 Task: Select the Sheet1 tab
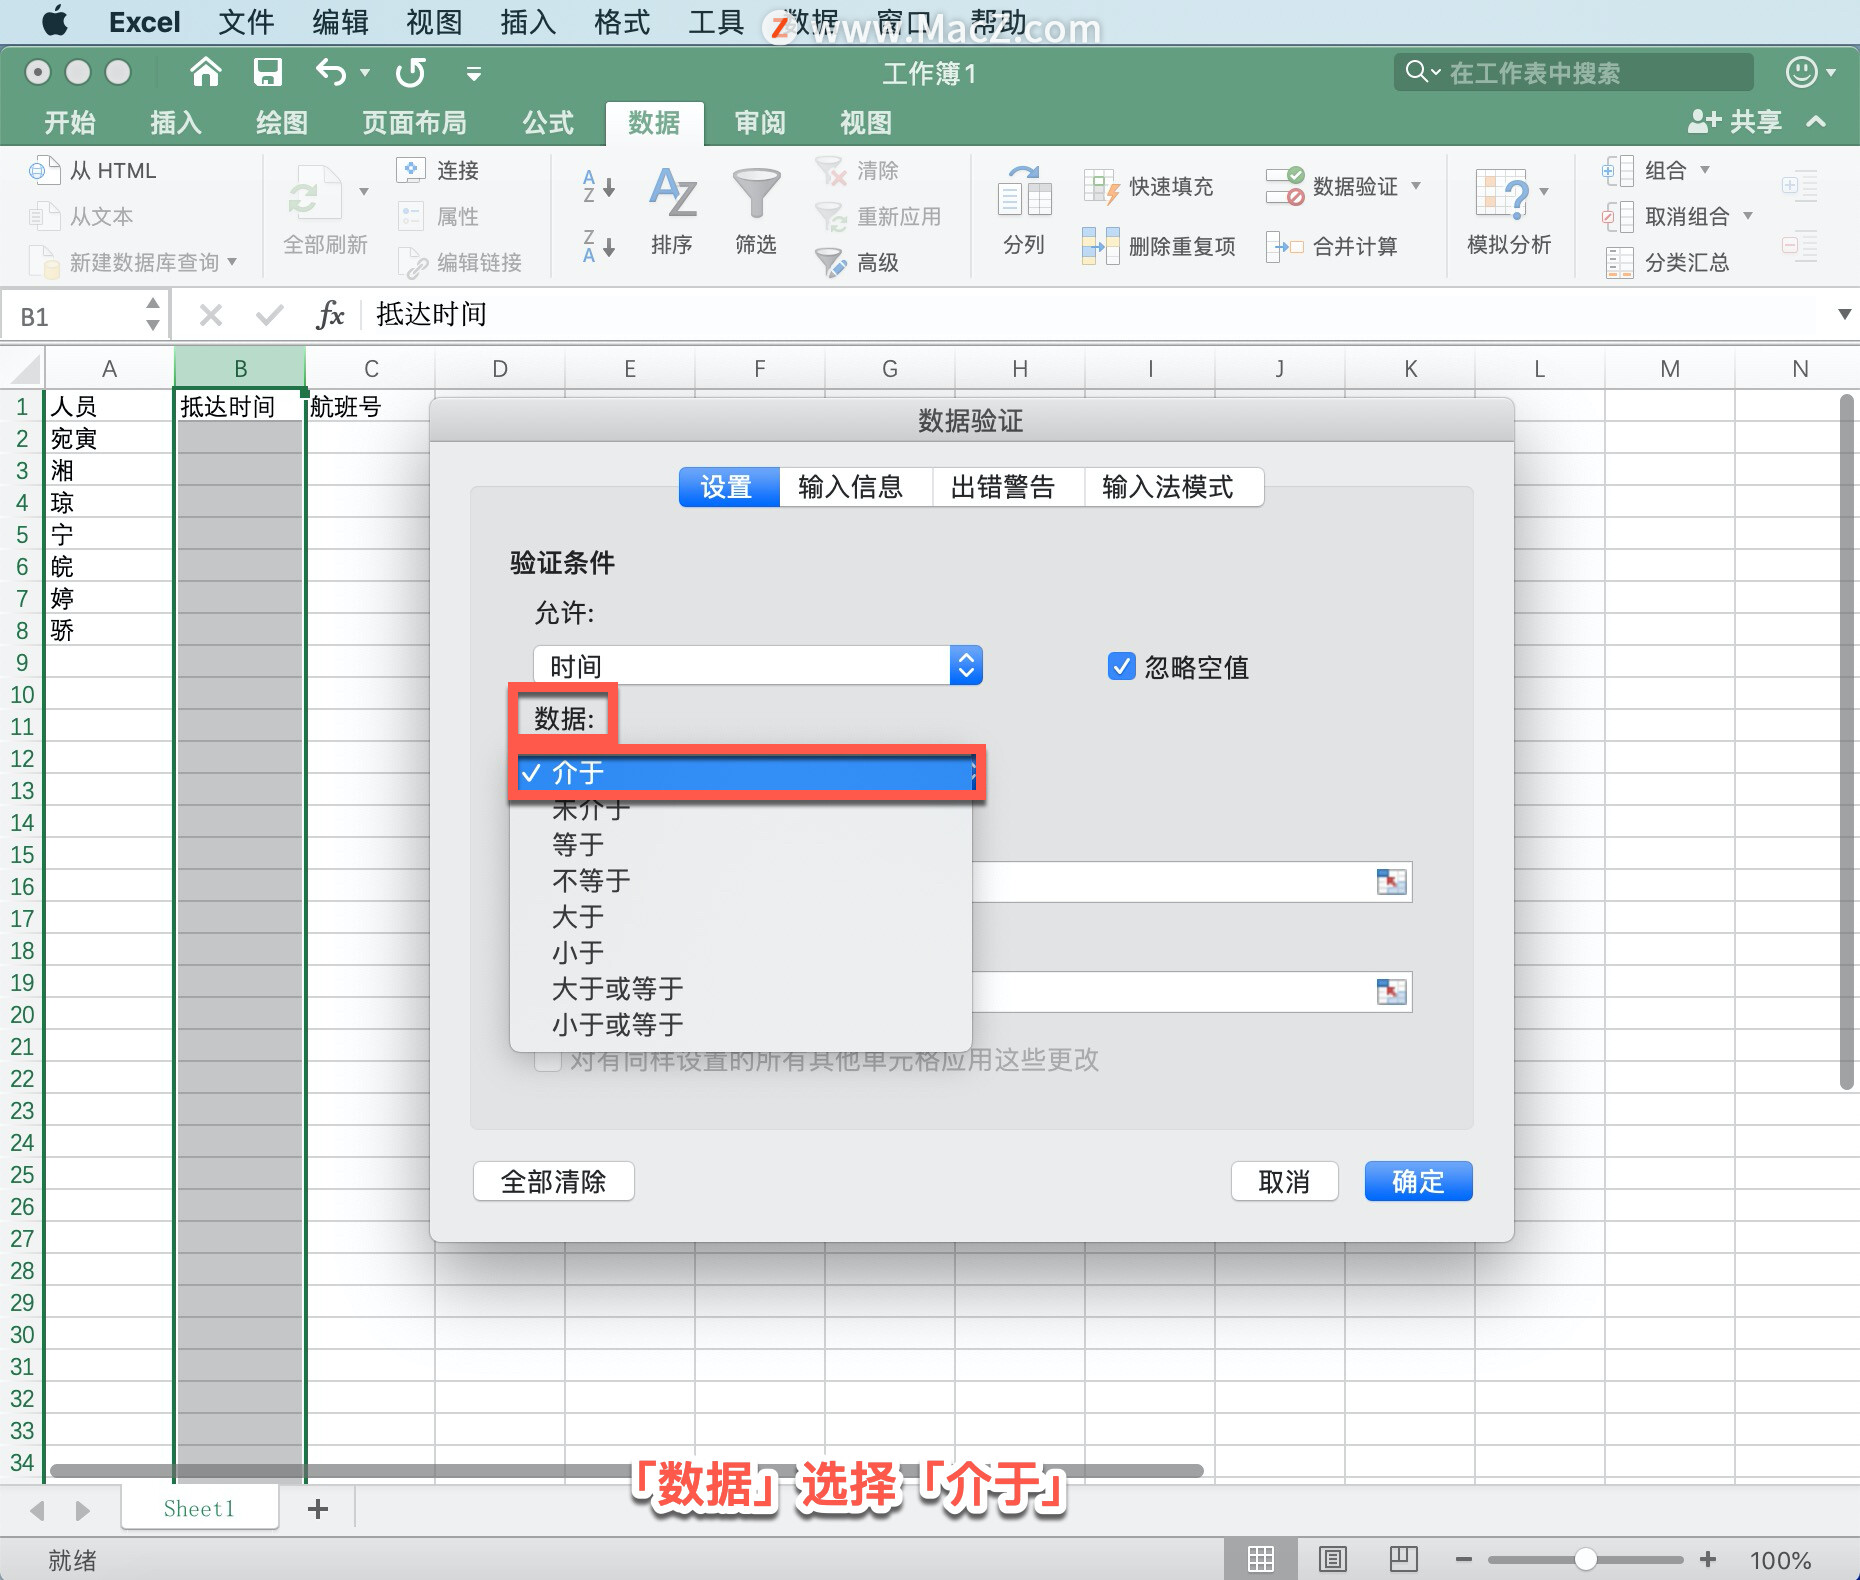tap(199, 1508)
